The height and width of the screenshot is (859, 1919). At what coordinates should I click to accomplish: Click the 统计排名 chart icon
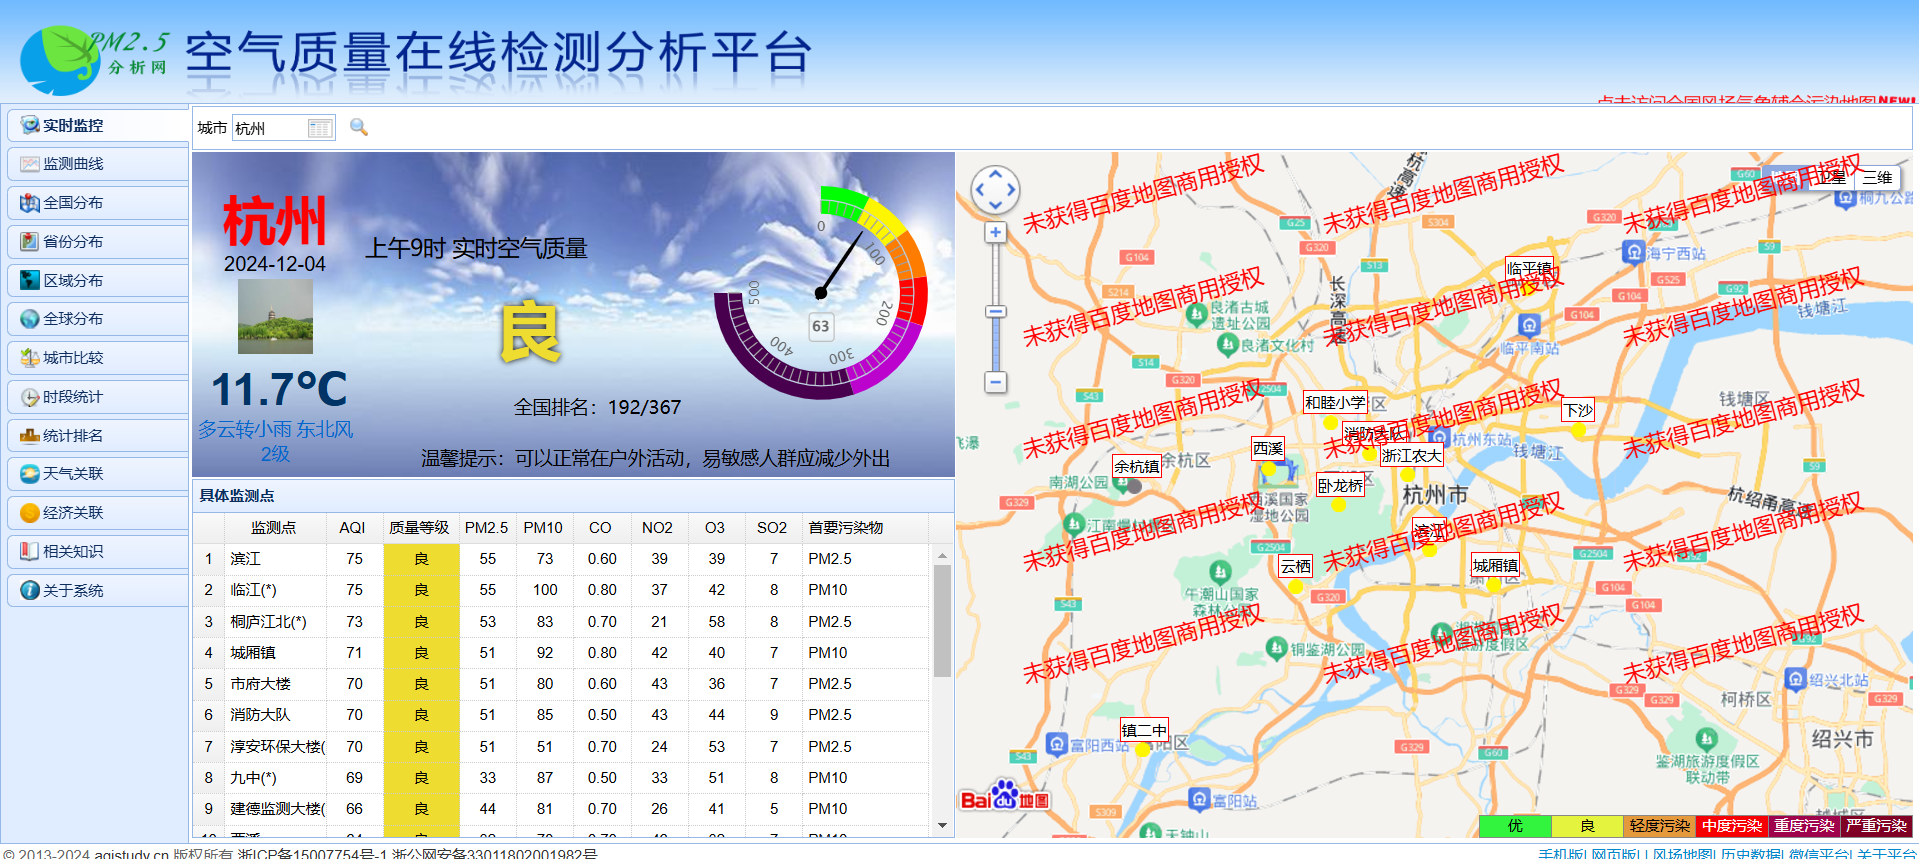(x=30, y=436)
